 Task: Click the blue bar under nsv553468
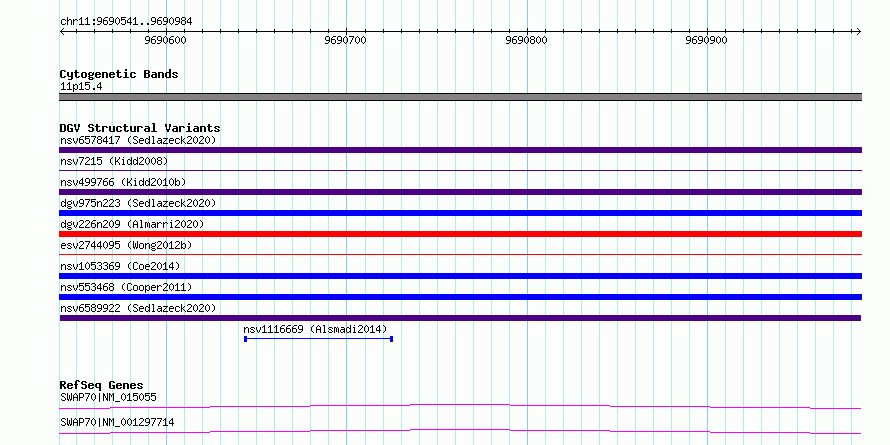click(x=460, y=297)
